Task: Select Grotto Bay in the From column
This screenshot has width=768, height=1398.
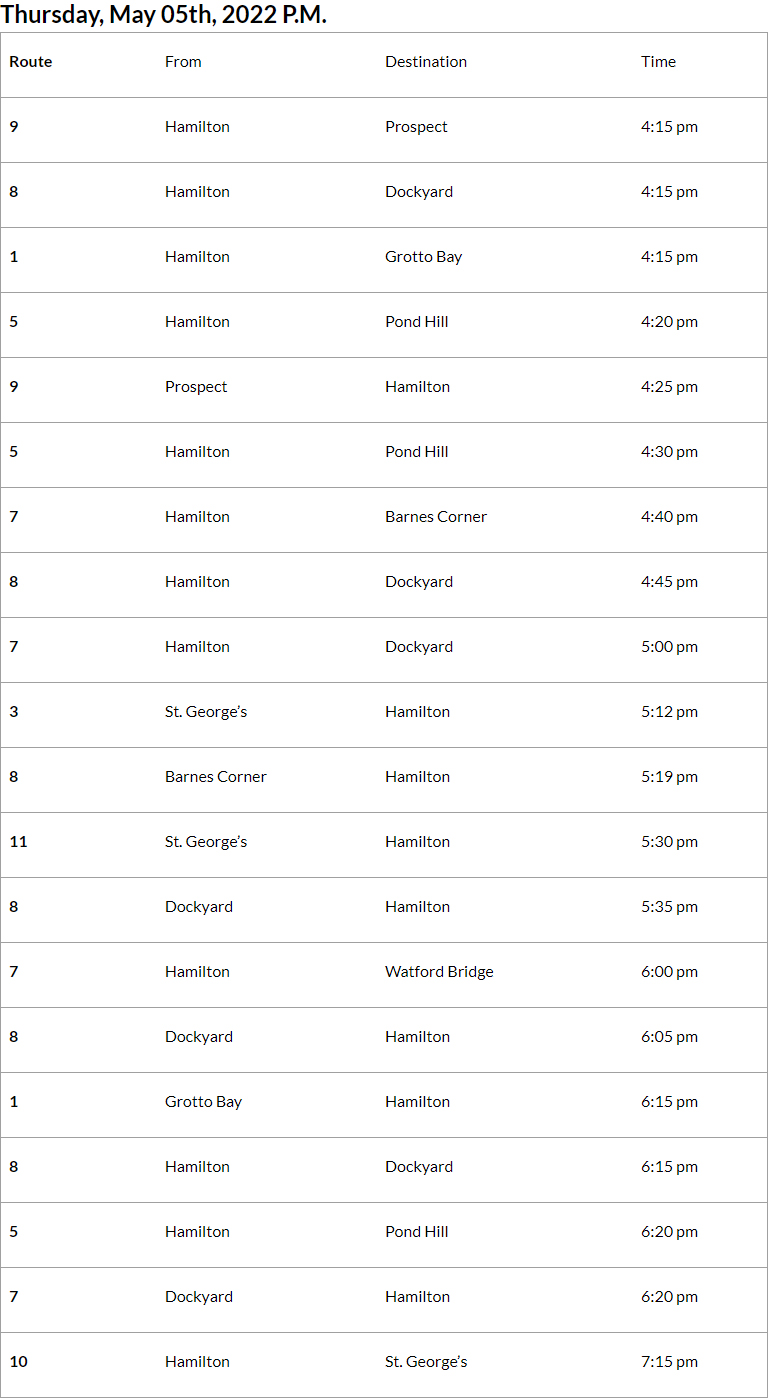Action: tap(203, 1102)
